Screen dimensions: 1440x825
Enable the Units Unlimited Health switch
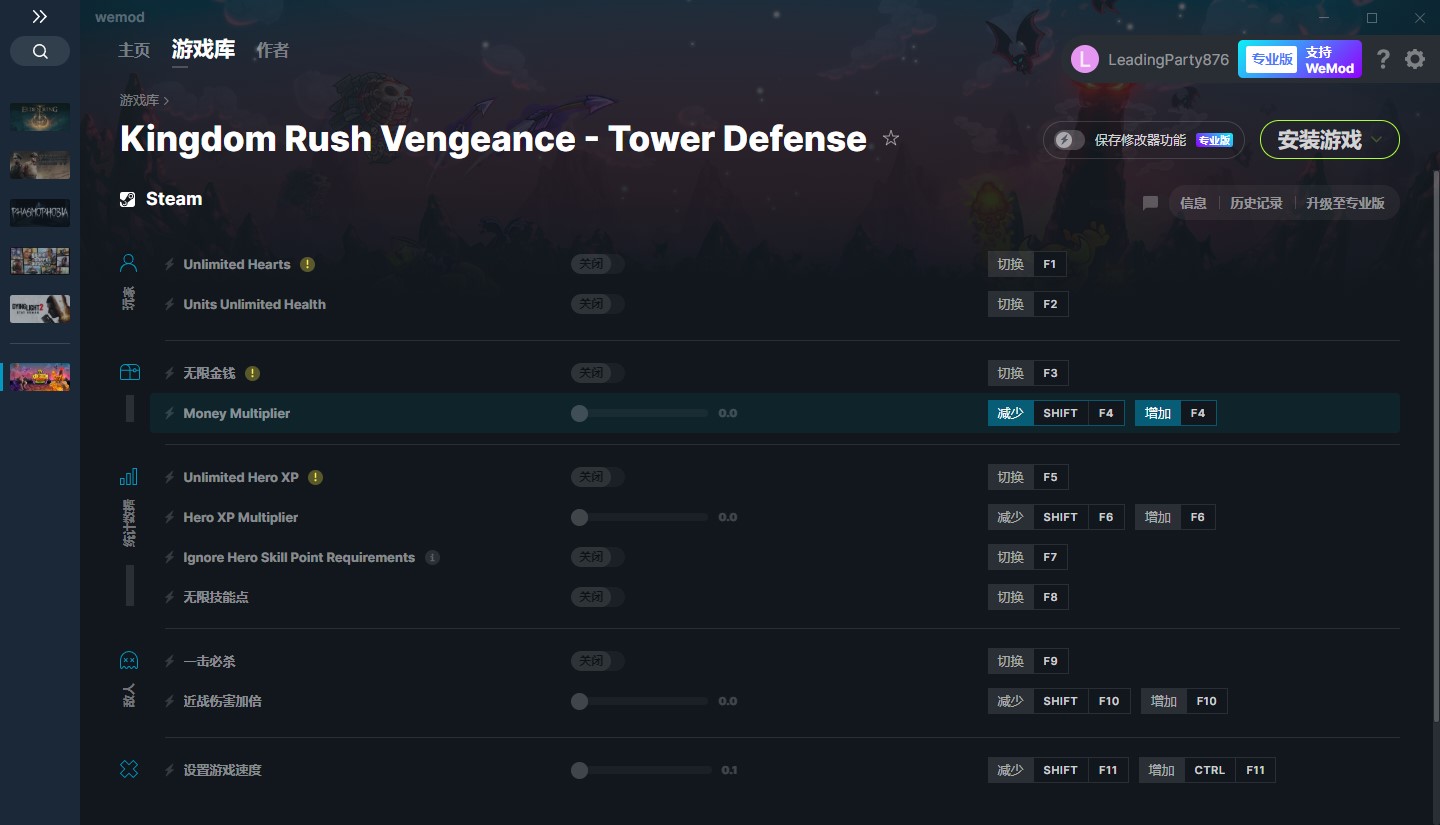click(x=598, y=304)
